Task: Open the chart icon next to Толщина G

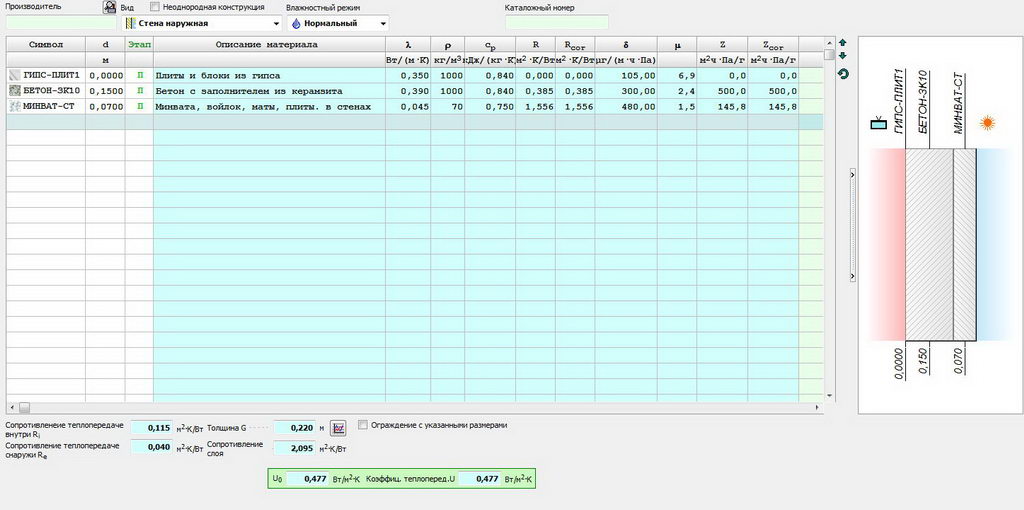Action: [x=338, y=428]
